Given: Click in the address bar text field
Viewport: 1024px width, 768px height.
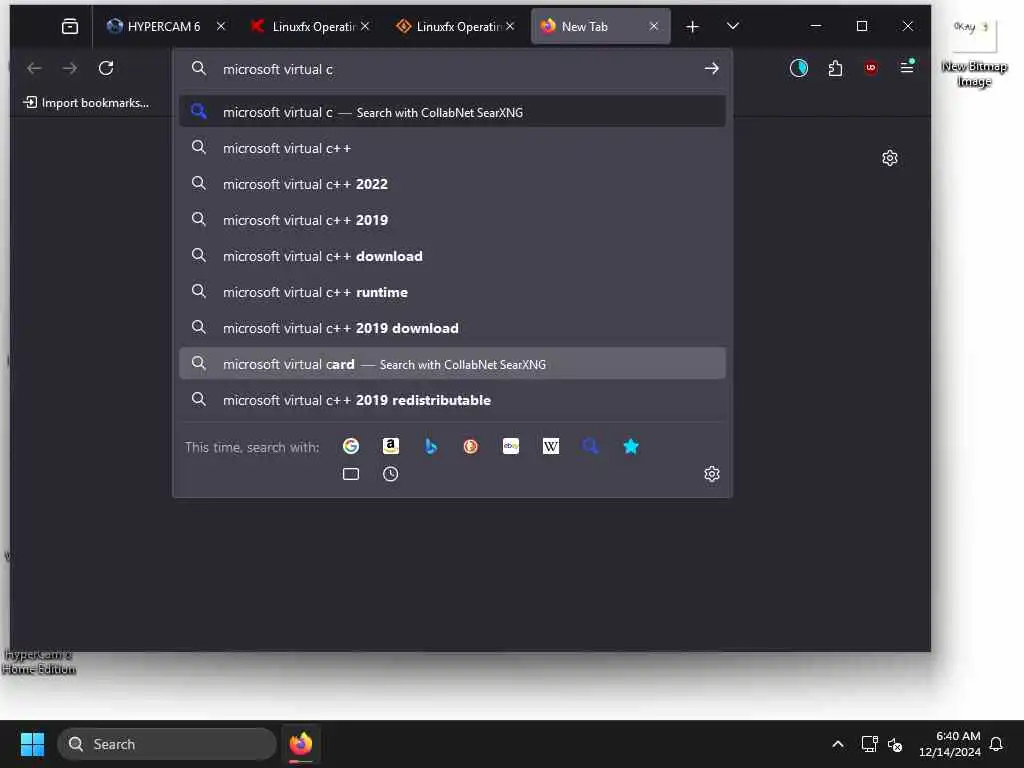Looking at the screenshot, I should pyautogui.click(x=453, y=69).
